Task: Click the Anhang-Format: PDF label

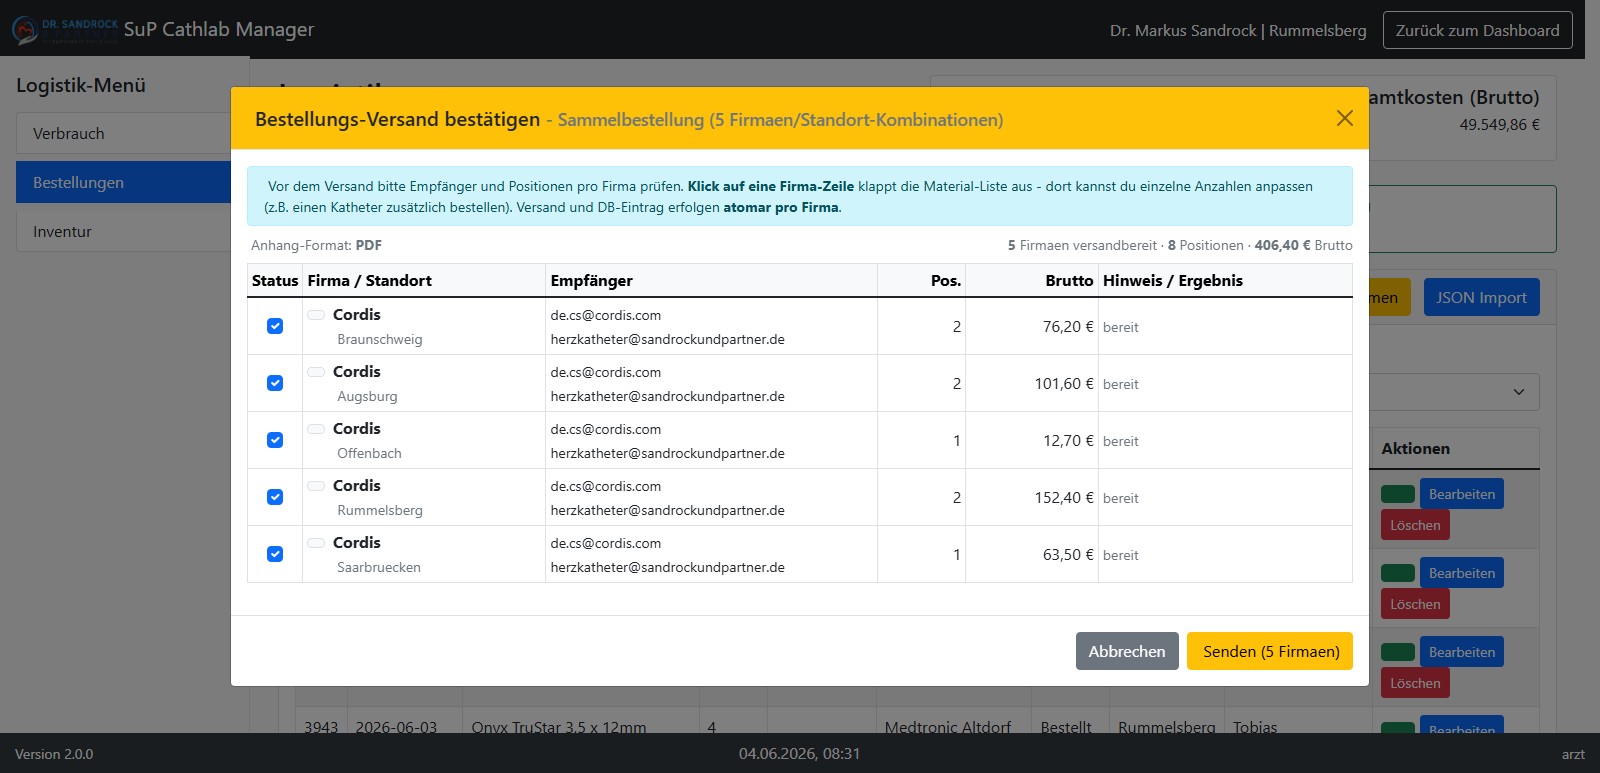Action: [x=316, y=245]
